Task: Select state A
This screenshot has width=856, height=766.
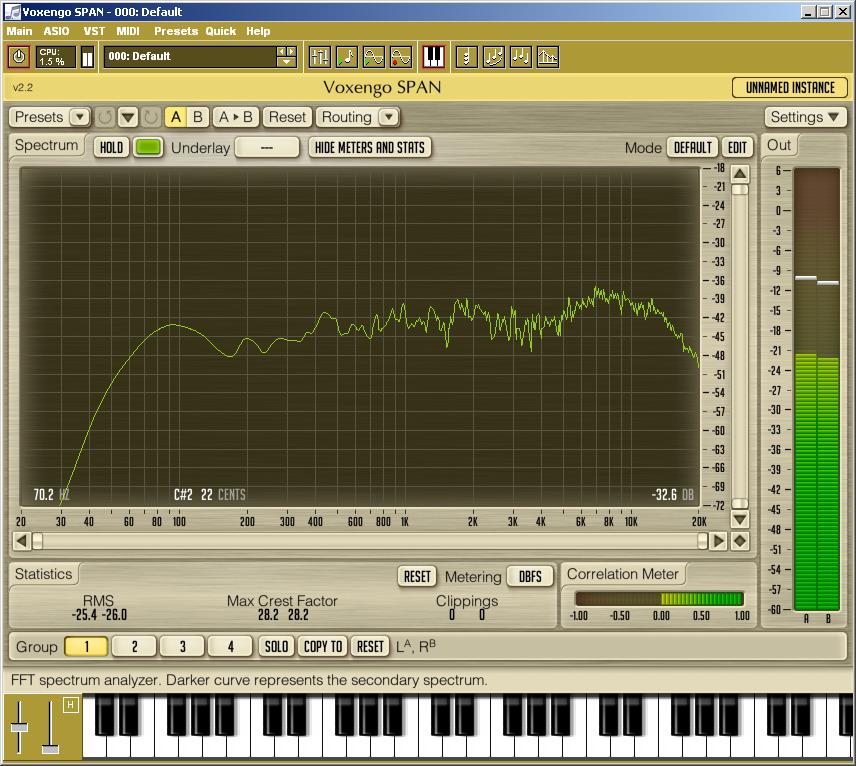Action: click(176, 117)
